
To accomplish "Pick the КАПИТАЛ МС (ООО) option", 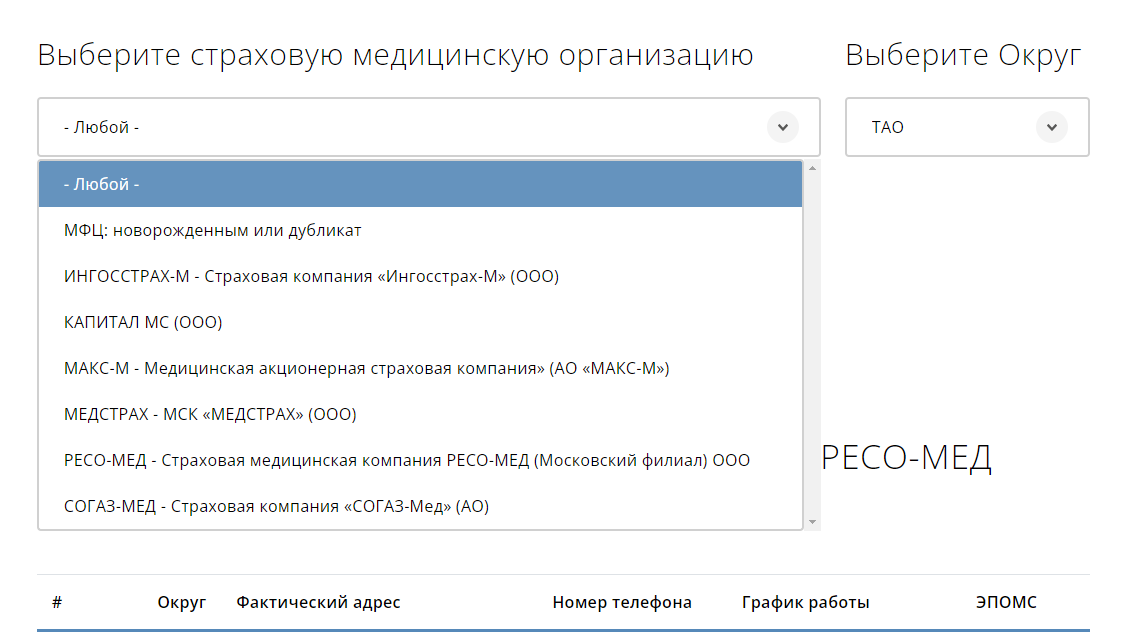I will (420, 322).
